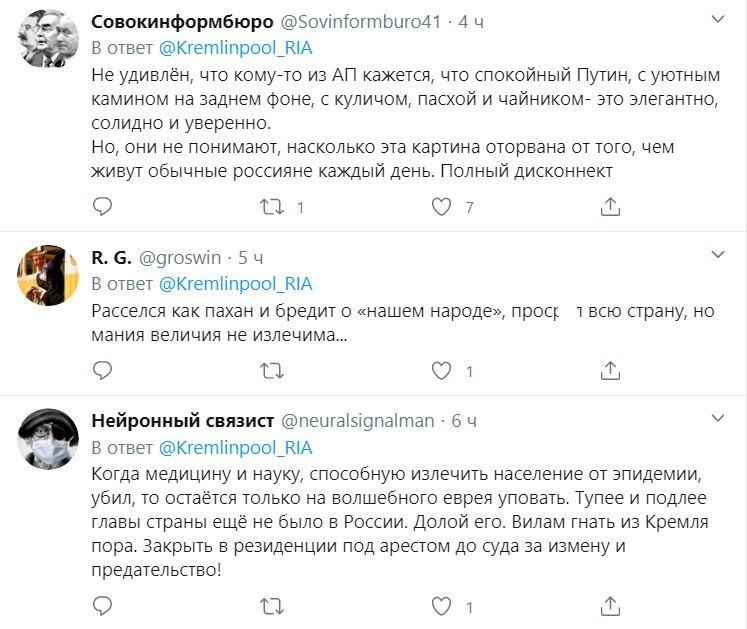Open the options chevron on Нейронный связист's tweet

click(x=717, y=418)
